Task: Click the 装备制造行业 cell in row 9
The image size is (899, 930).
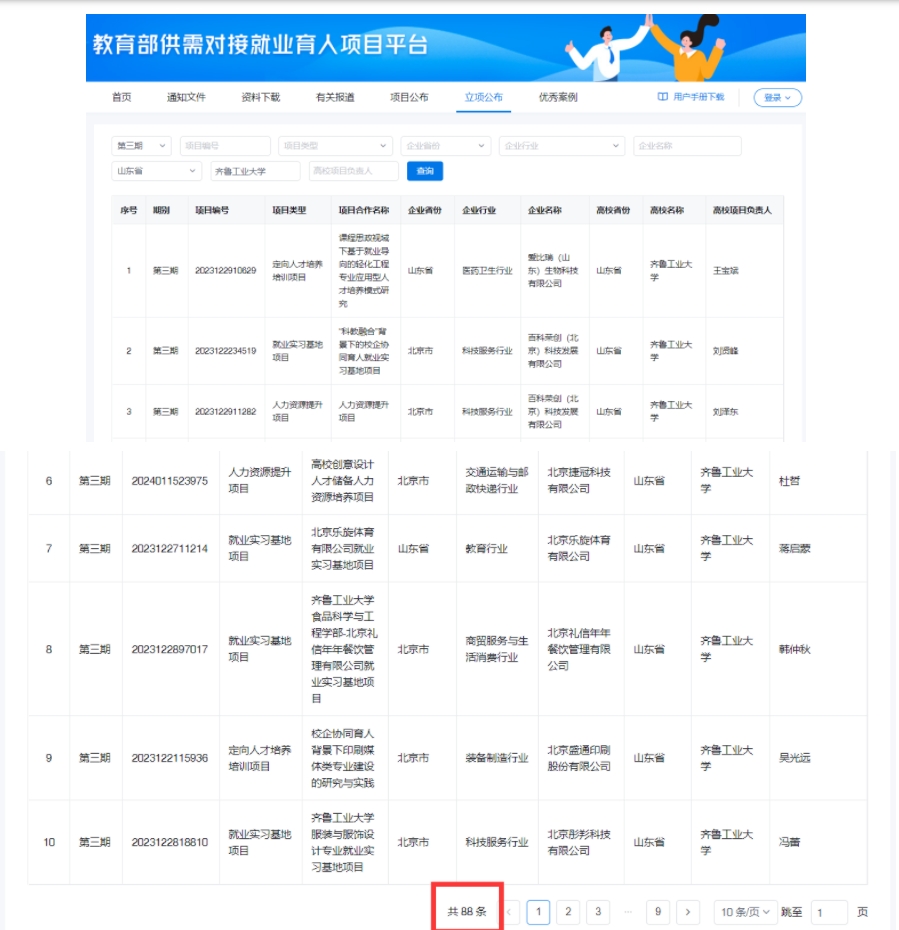Action: (497, 758)
